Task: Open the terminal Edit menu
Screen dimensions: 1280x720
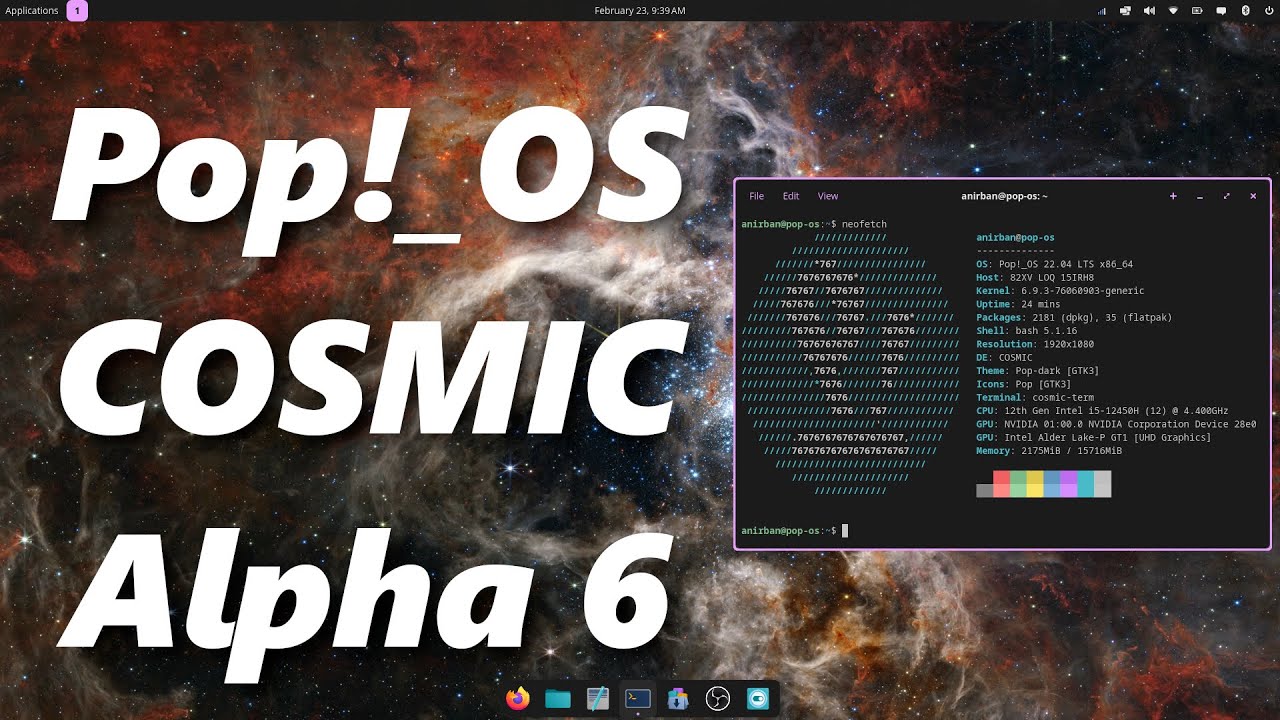Action: pos(791,196)
